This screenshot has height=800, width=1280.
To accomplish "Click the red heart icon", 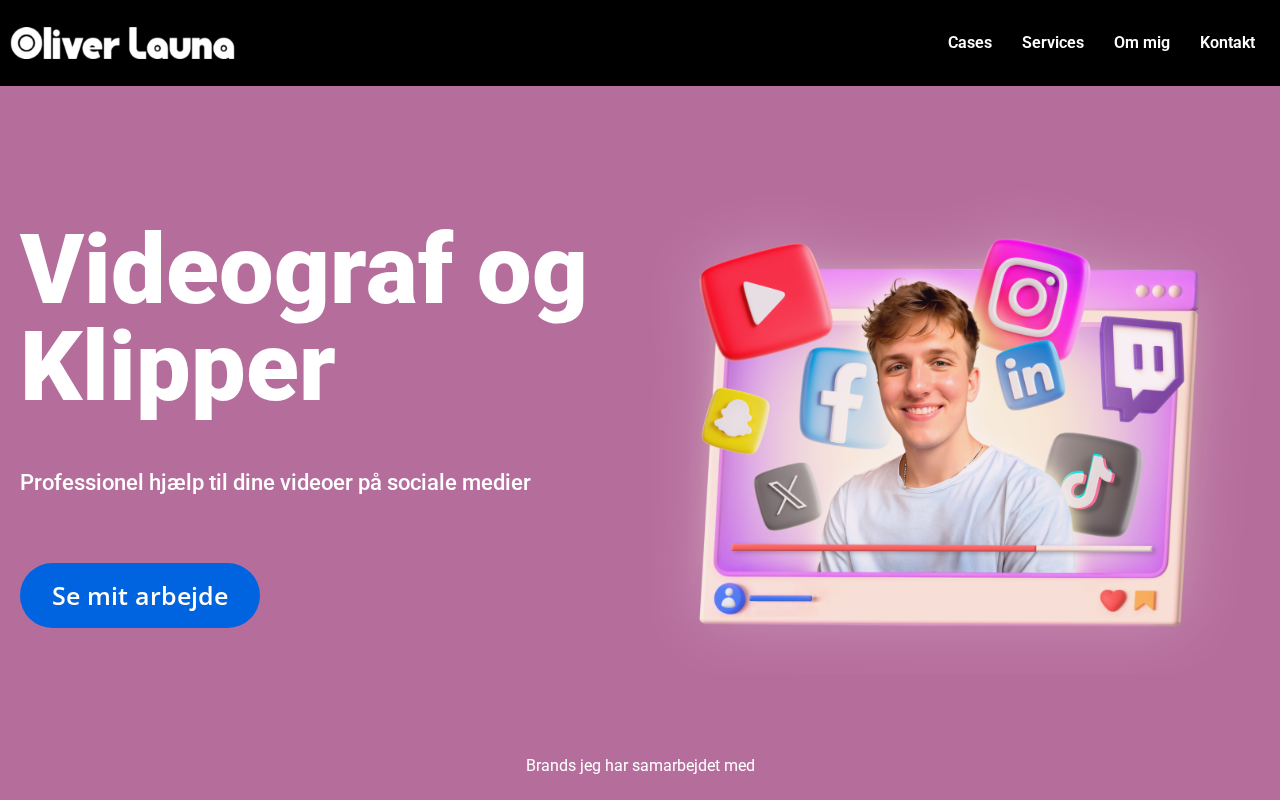I will [x=1113, y=600].
